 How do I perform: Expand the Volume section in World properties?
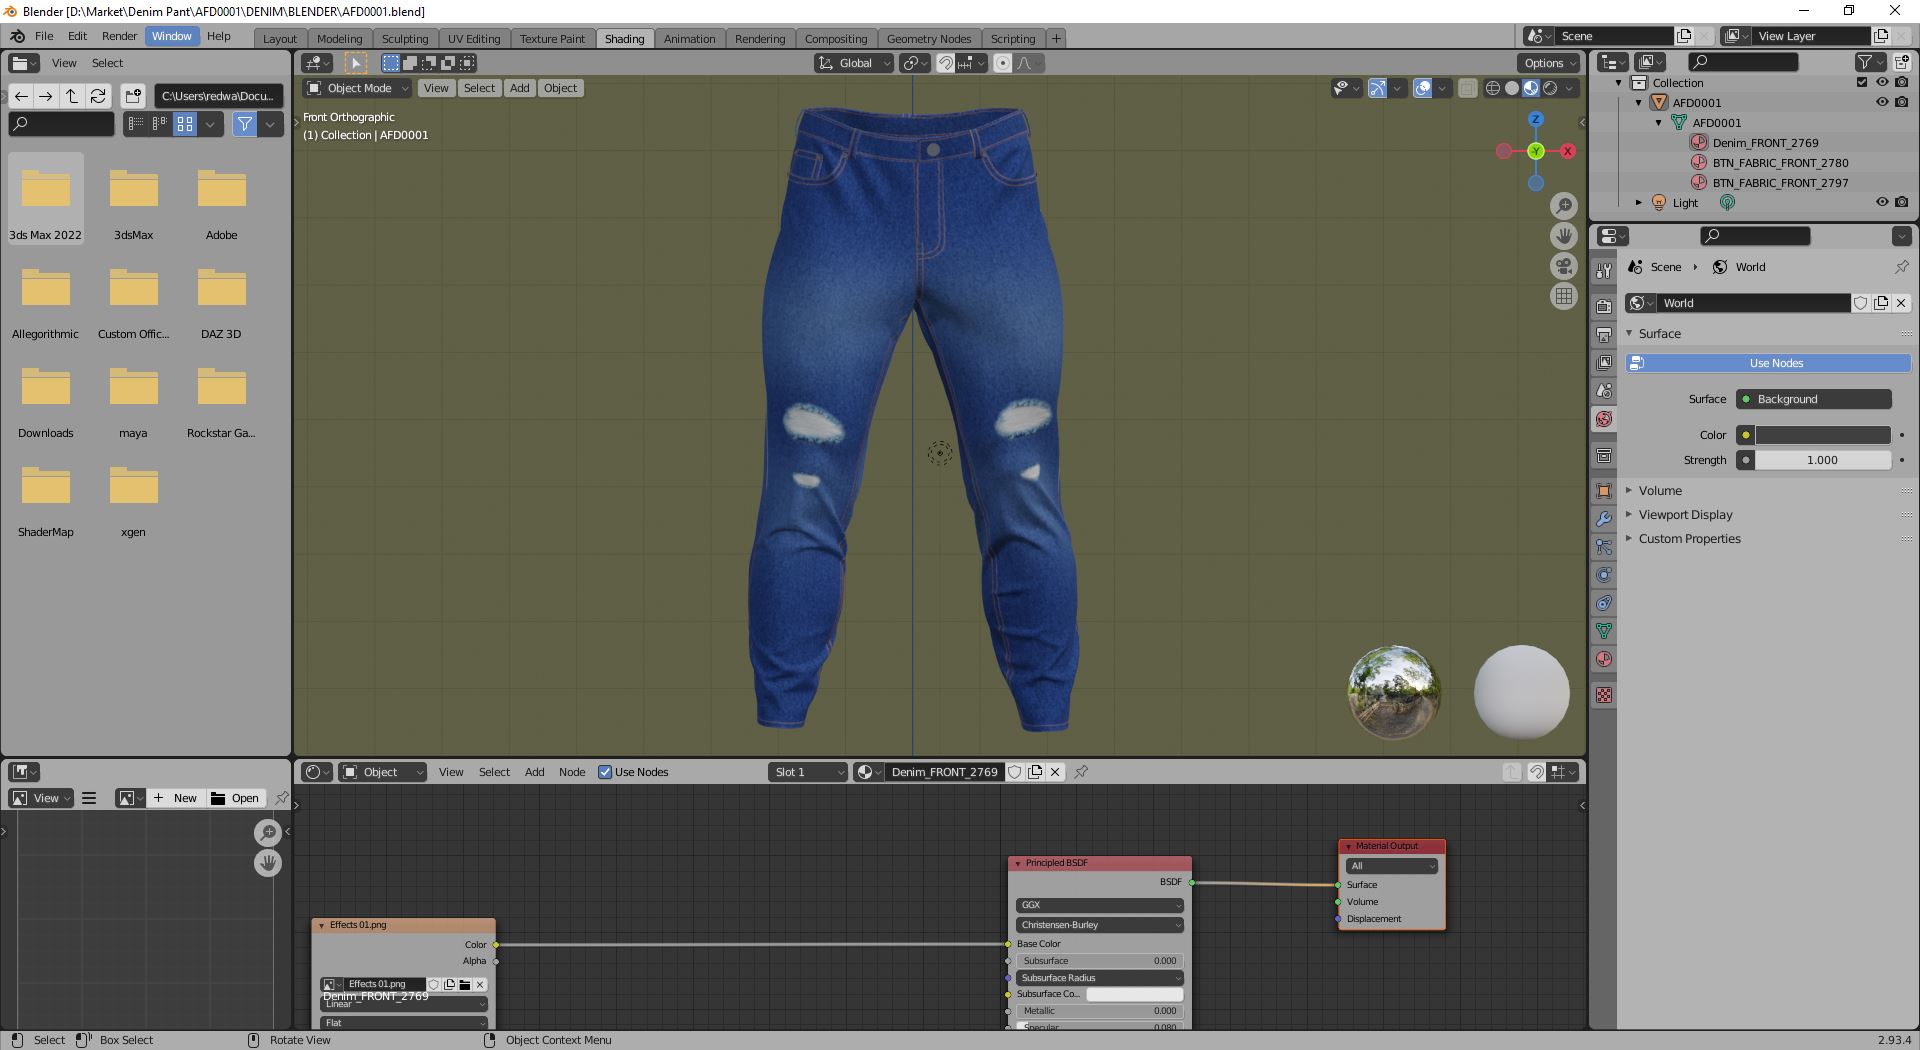pyautogui.click(x=1659, y=490)
